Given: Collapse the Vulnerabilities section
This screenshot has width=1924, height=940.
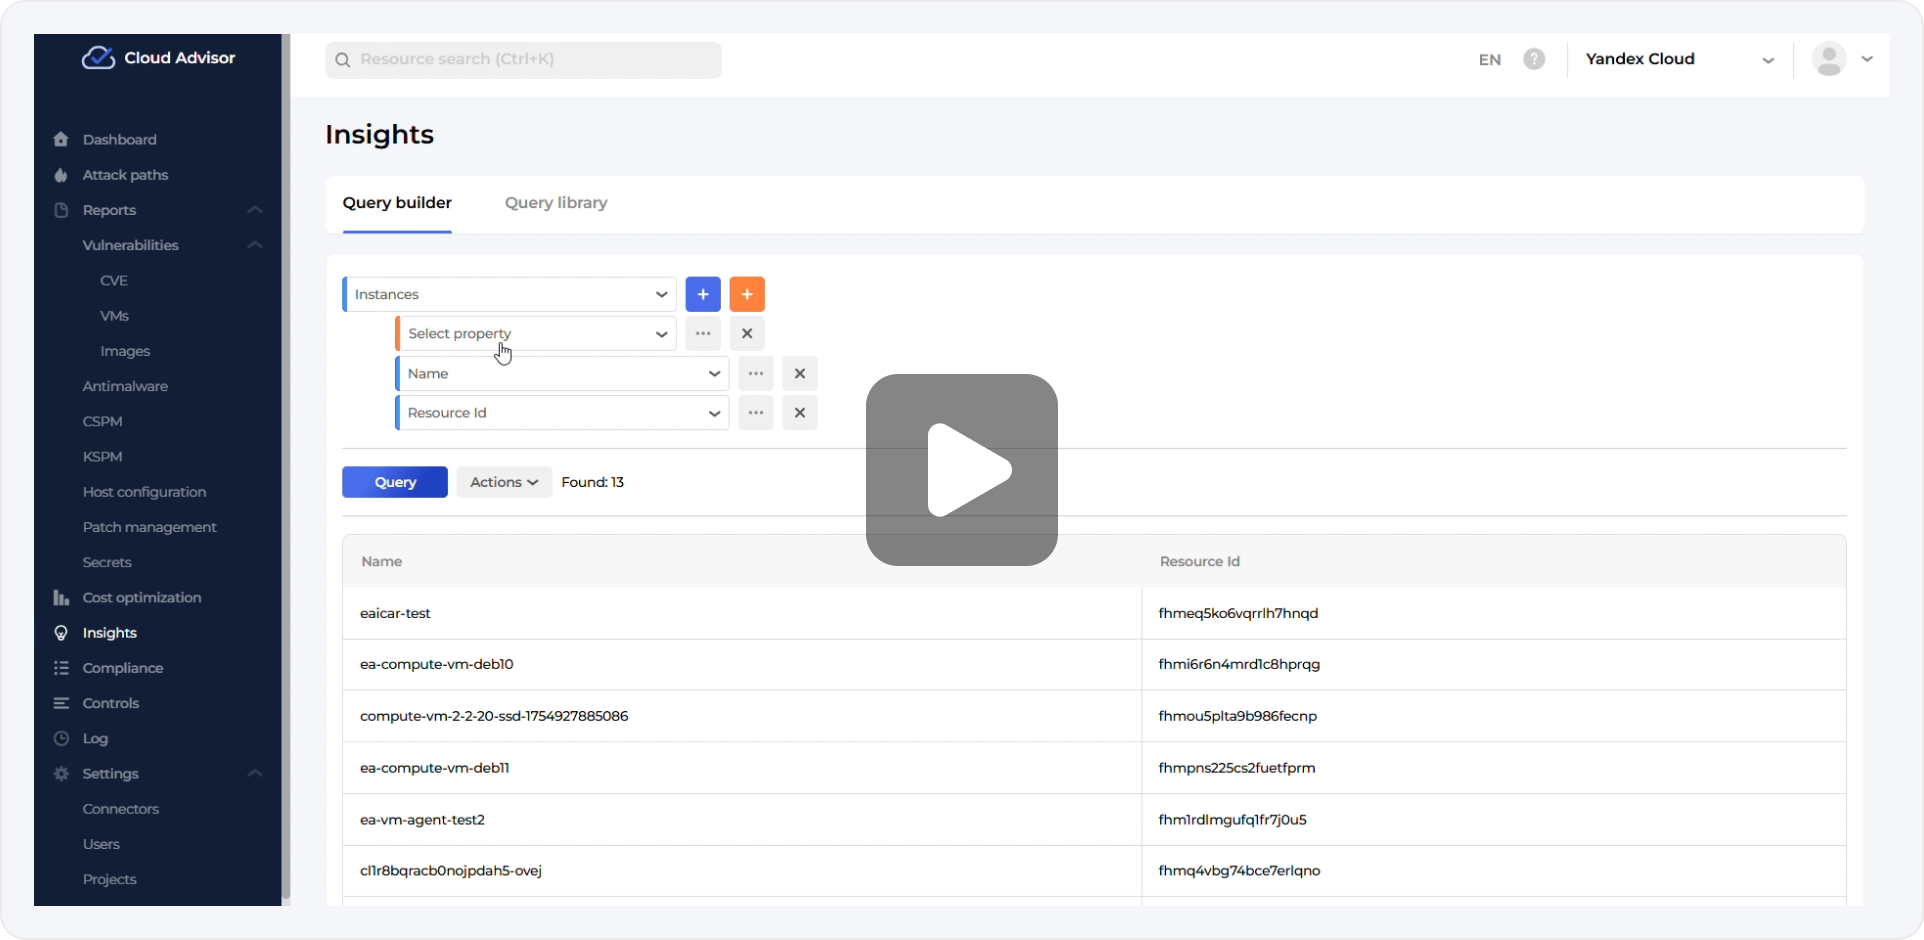Looking at the screenshot, I should point(255,245).
